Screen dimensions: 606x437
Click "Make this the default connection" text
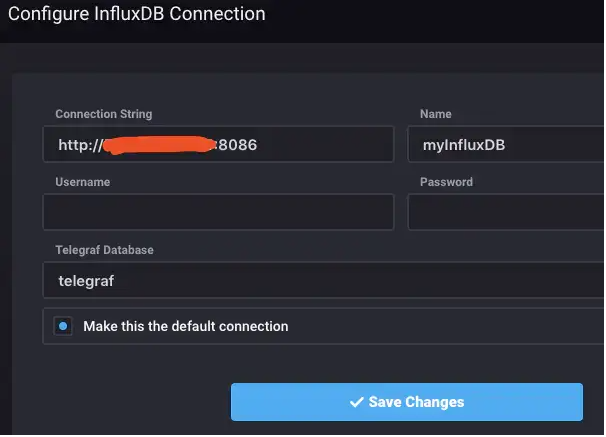point(186,326)
